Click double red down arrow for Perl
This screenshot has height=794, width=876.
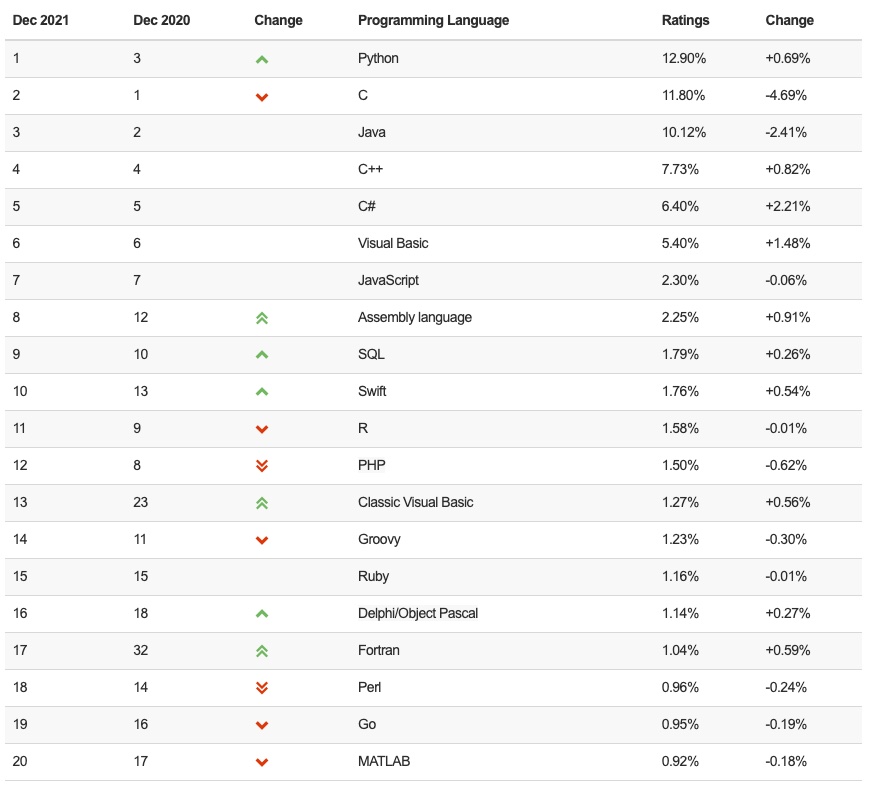tap(261, 688)
